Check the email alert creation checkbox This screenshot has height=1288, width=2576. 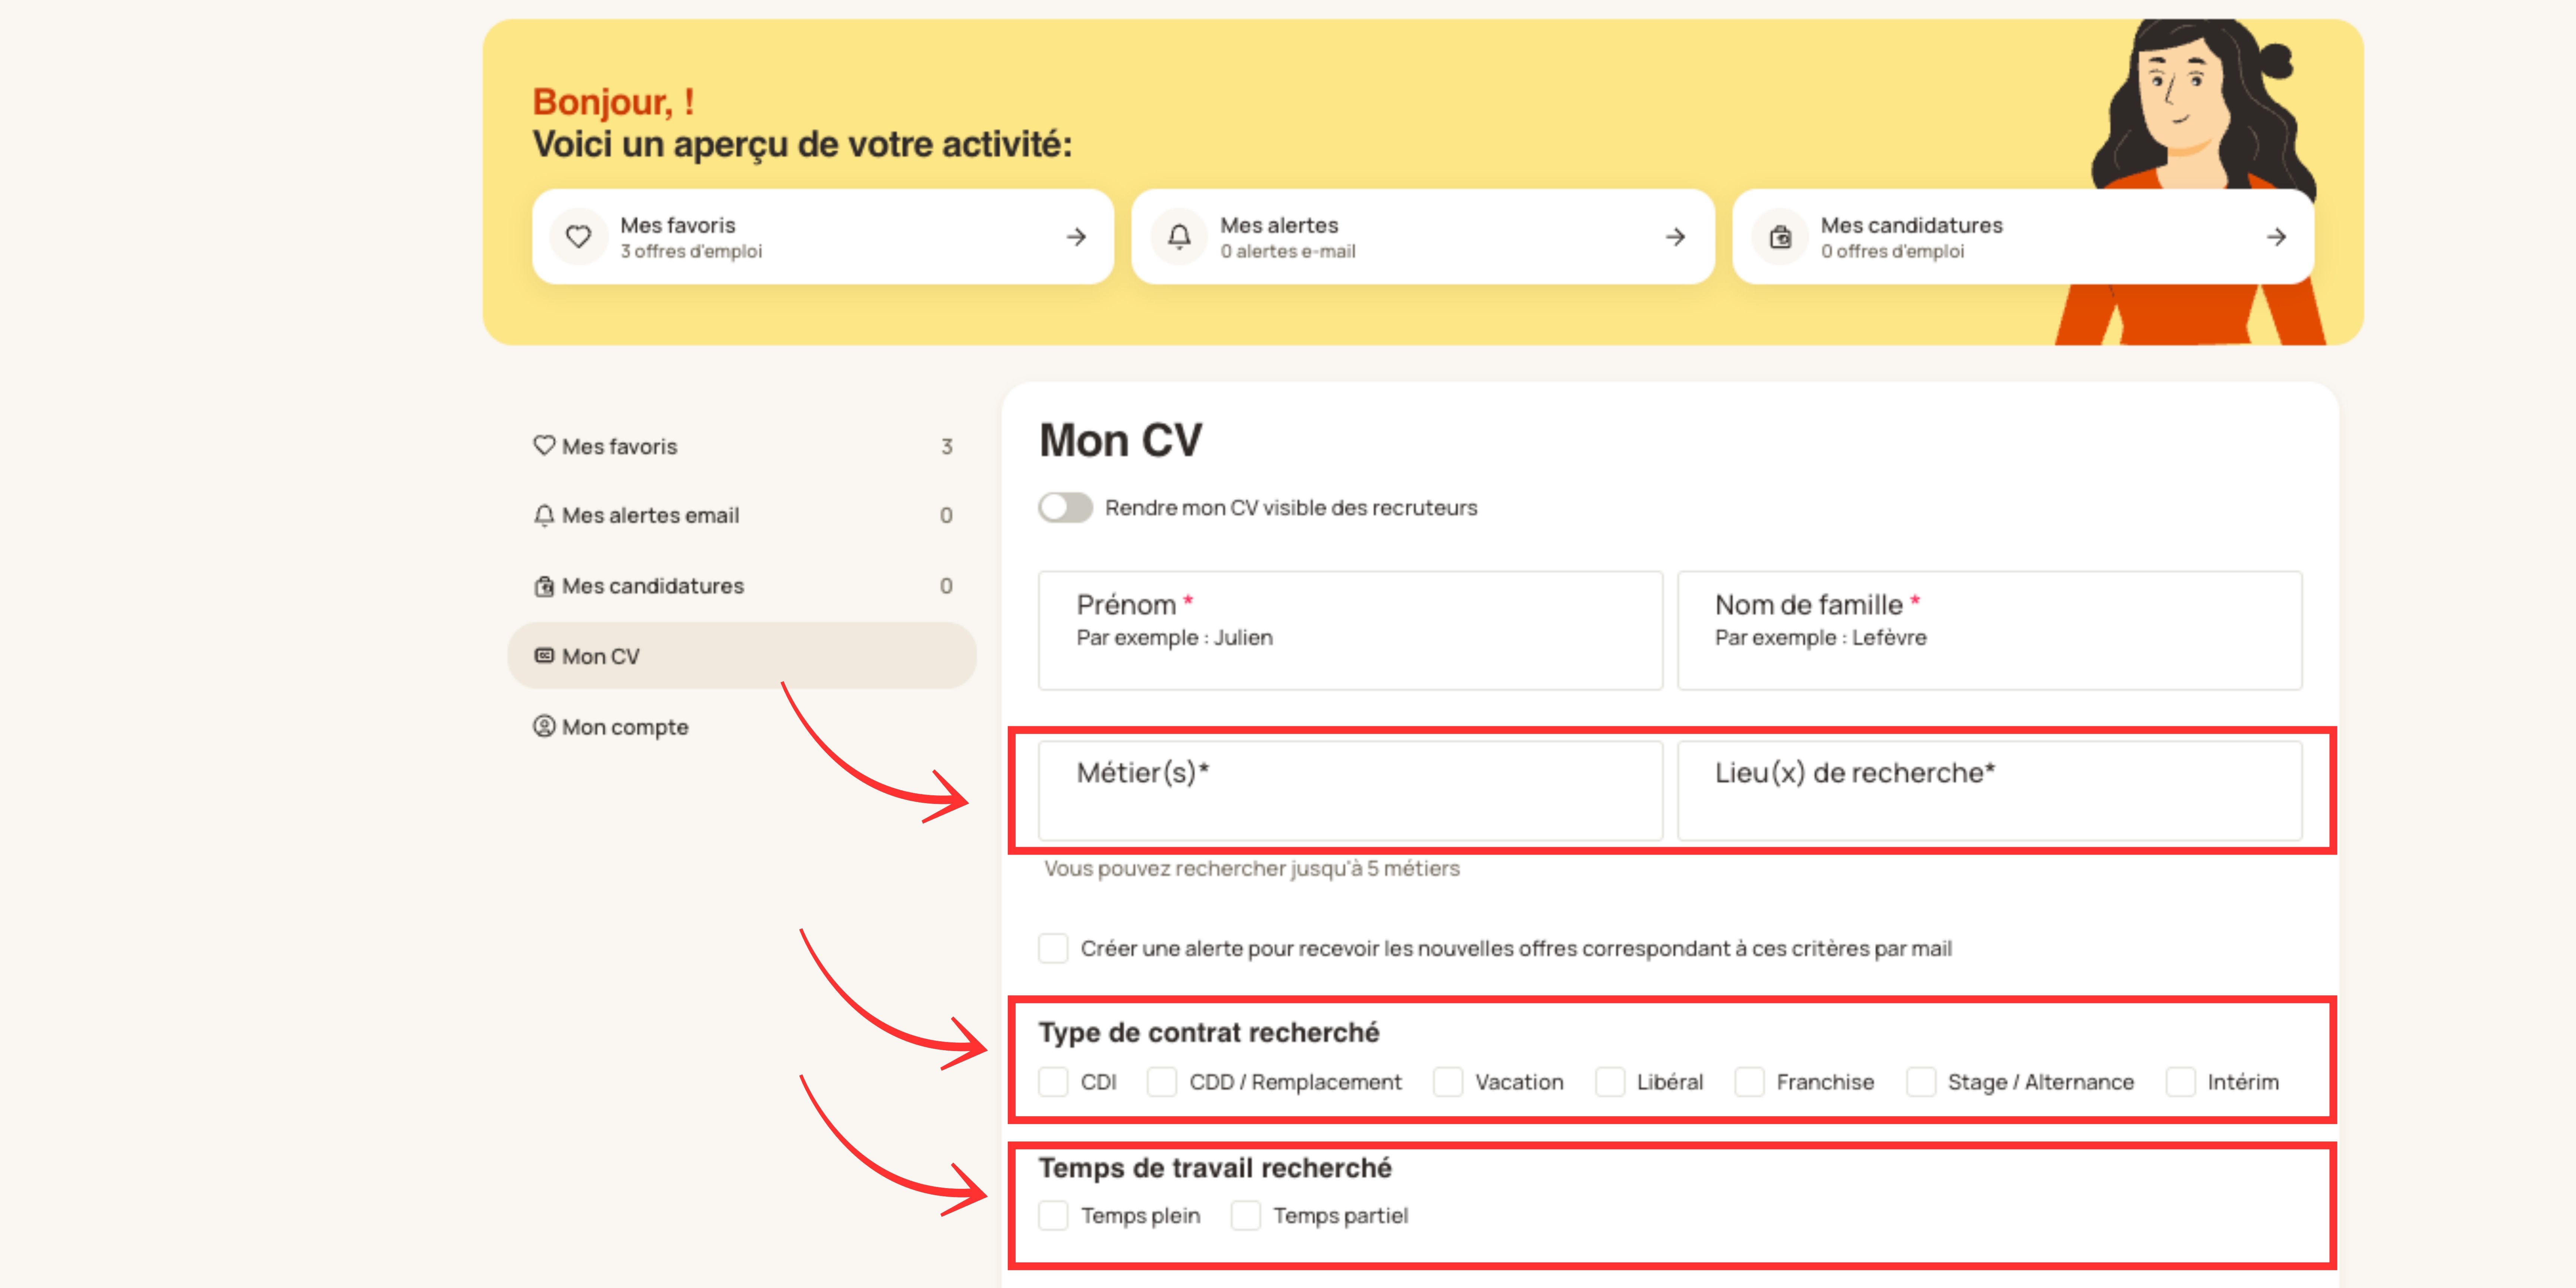1053,948
